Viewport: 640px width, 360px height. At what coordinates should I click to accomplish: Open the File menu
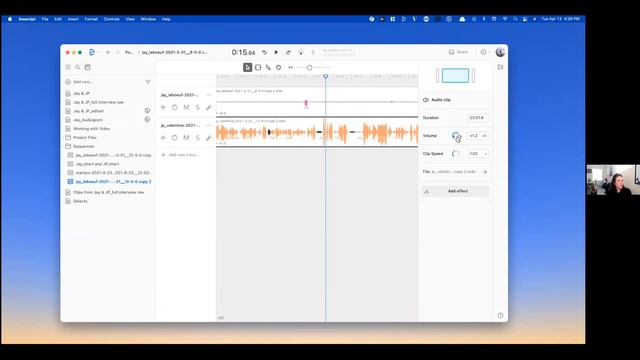(x=45, y=19)
